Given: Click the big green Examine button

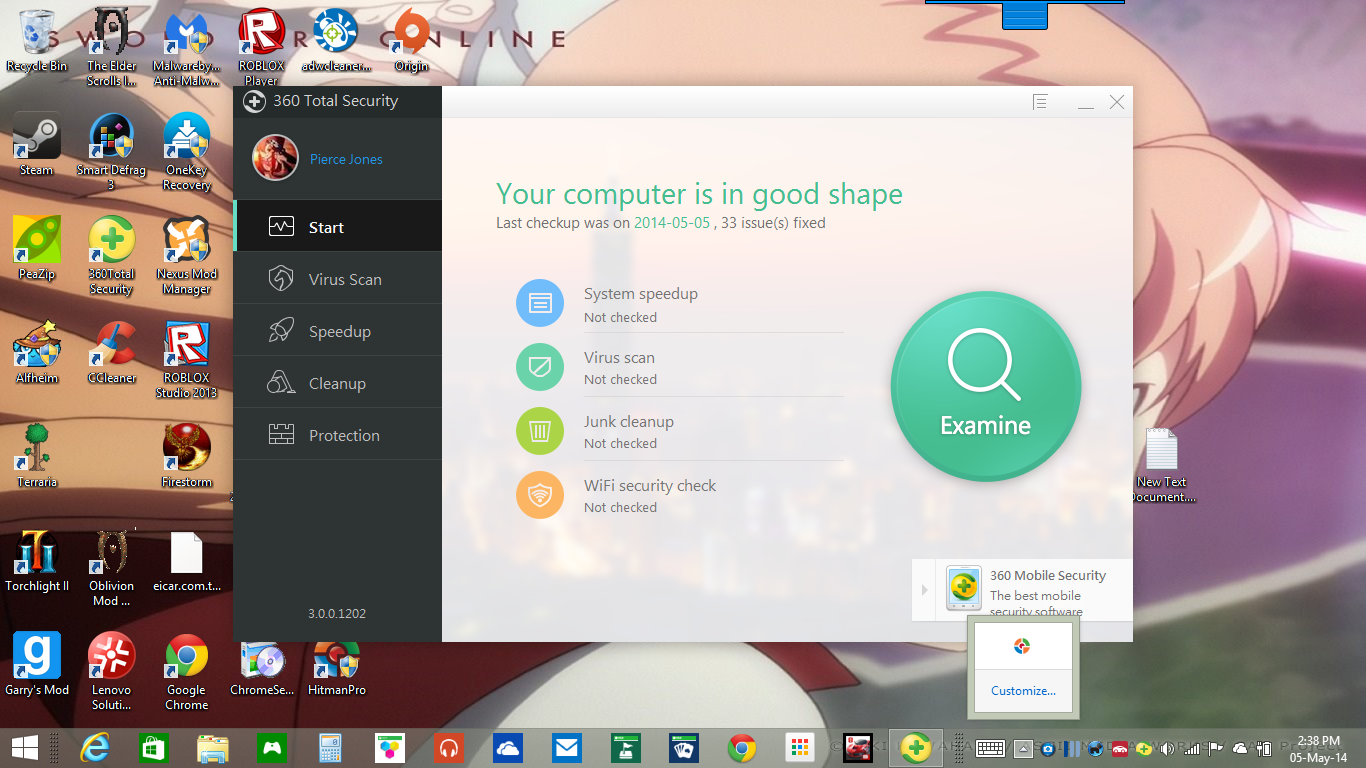Looking at the screenshot, I should pyautogui.click(x=985, y=386).
